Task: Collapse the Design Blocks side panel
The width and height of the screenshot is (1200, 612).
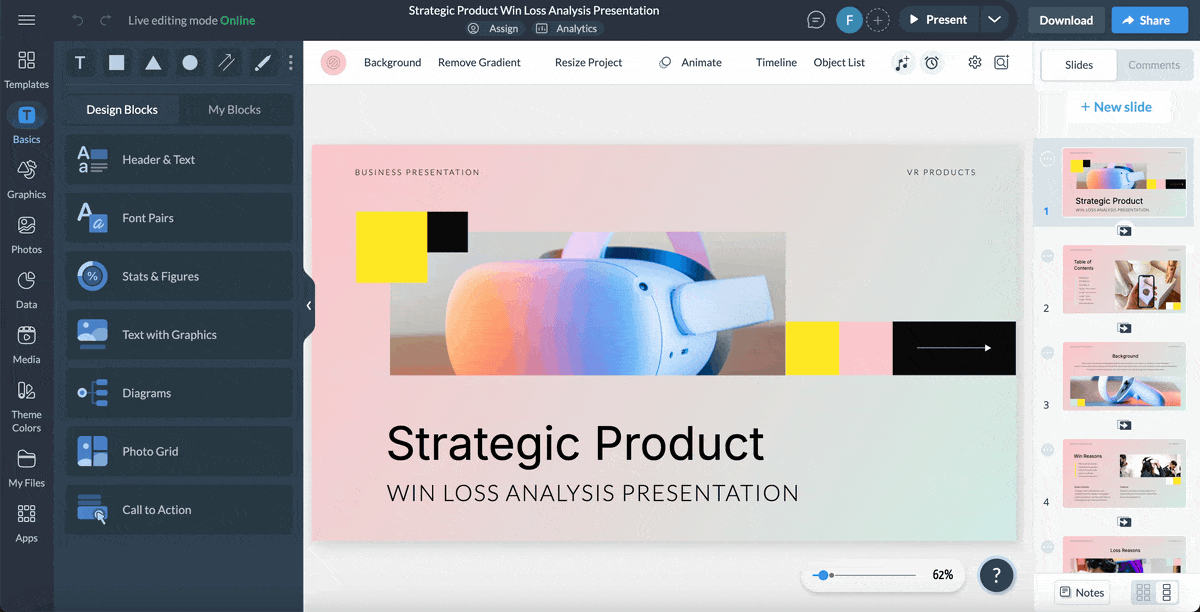Action: [309, 305]
